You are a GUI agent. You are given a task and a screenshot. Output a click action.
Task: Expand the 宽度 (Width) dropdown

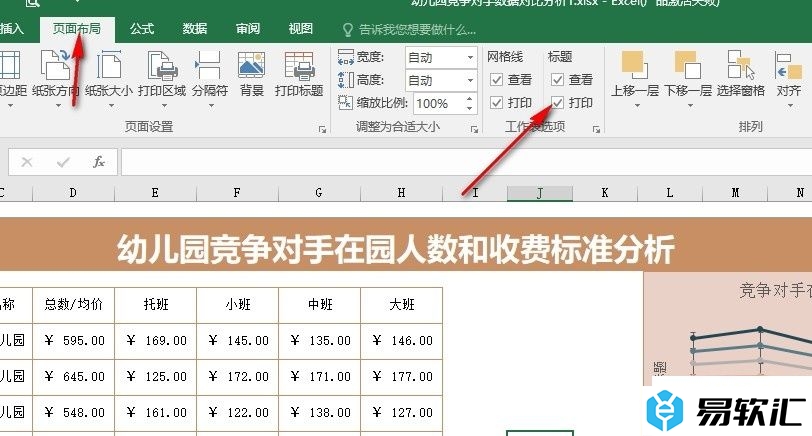[x=470, y=57]
